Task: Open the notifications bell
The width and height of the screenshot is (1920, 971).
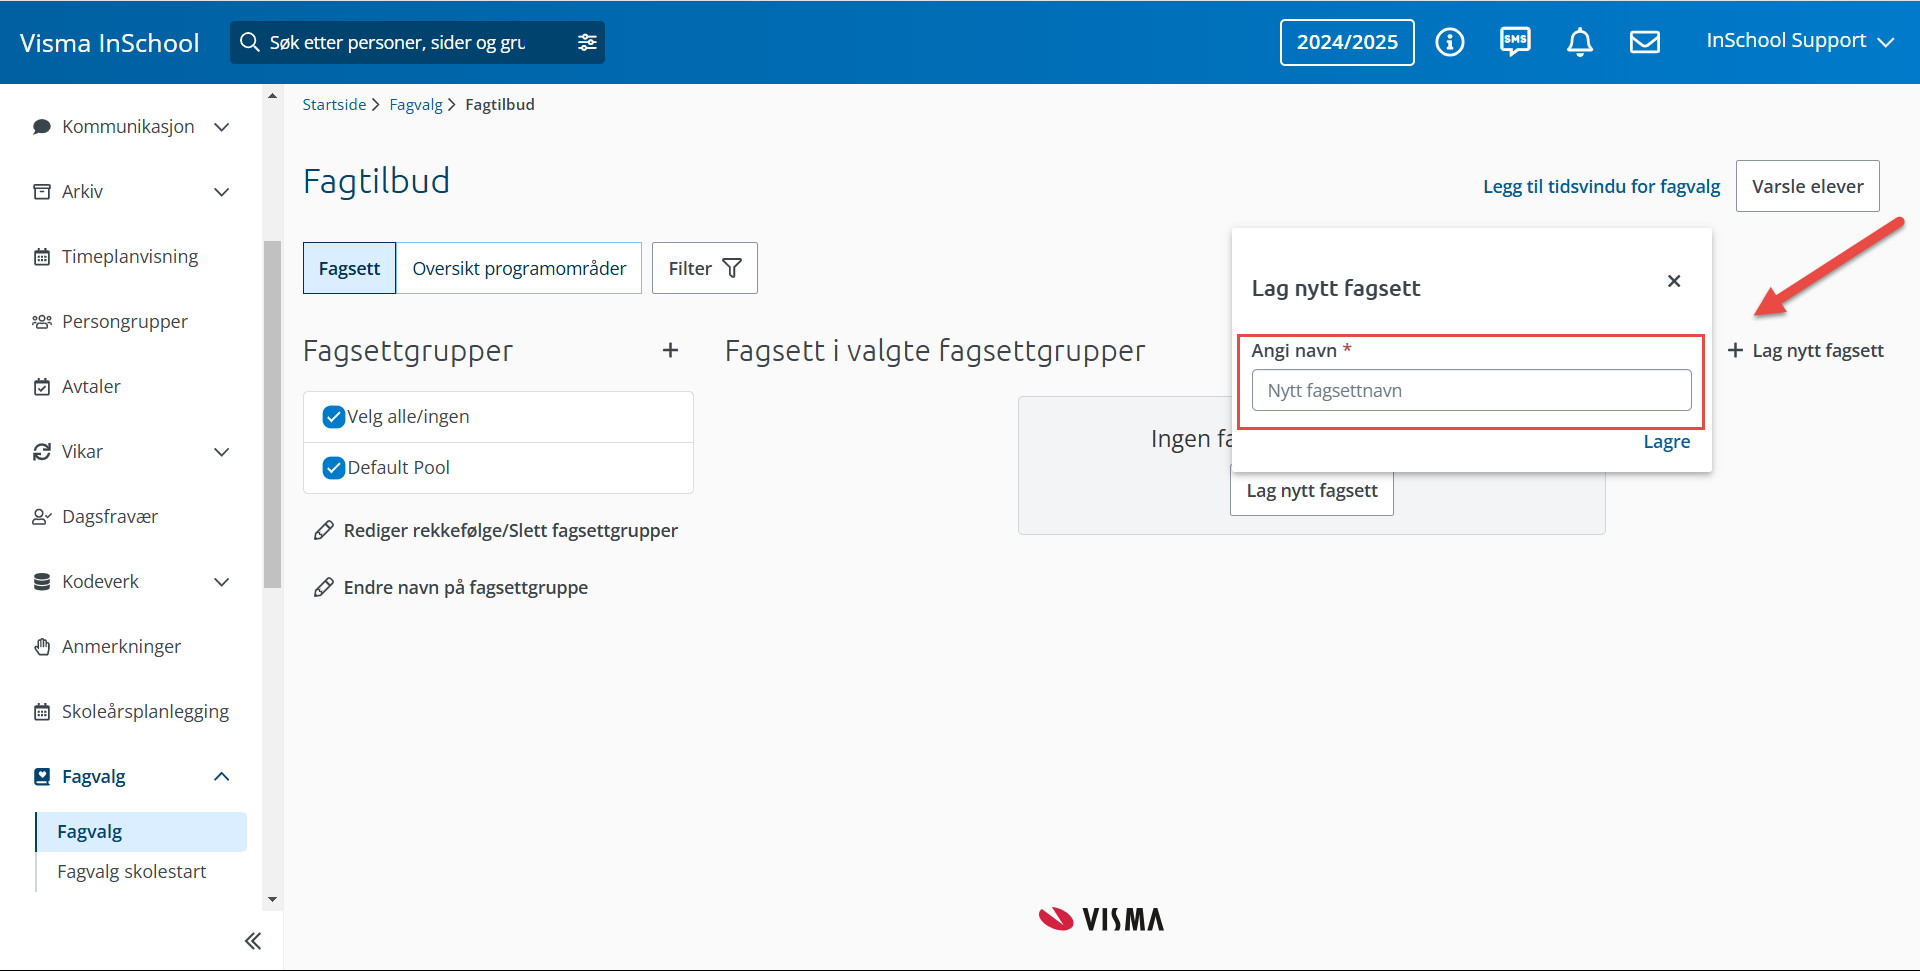Action: [x=1580, y=42]
